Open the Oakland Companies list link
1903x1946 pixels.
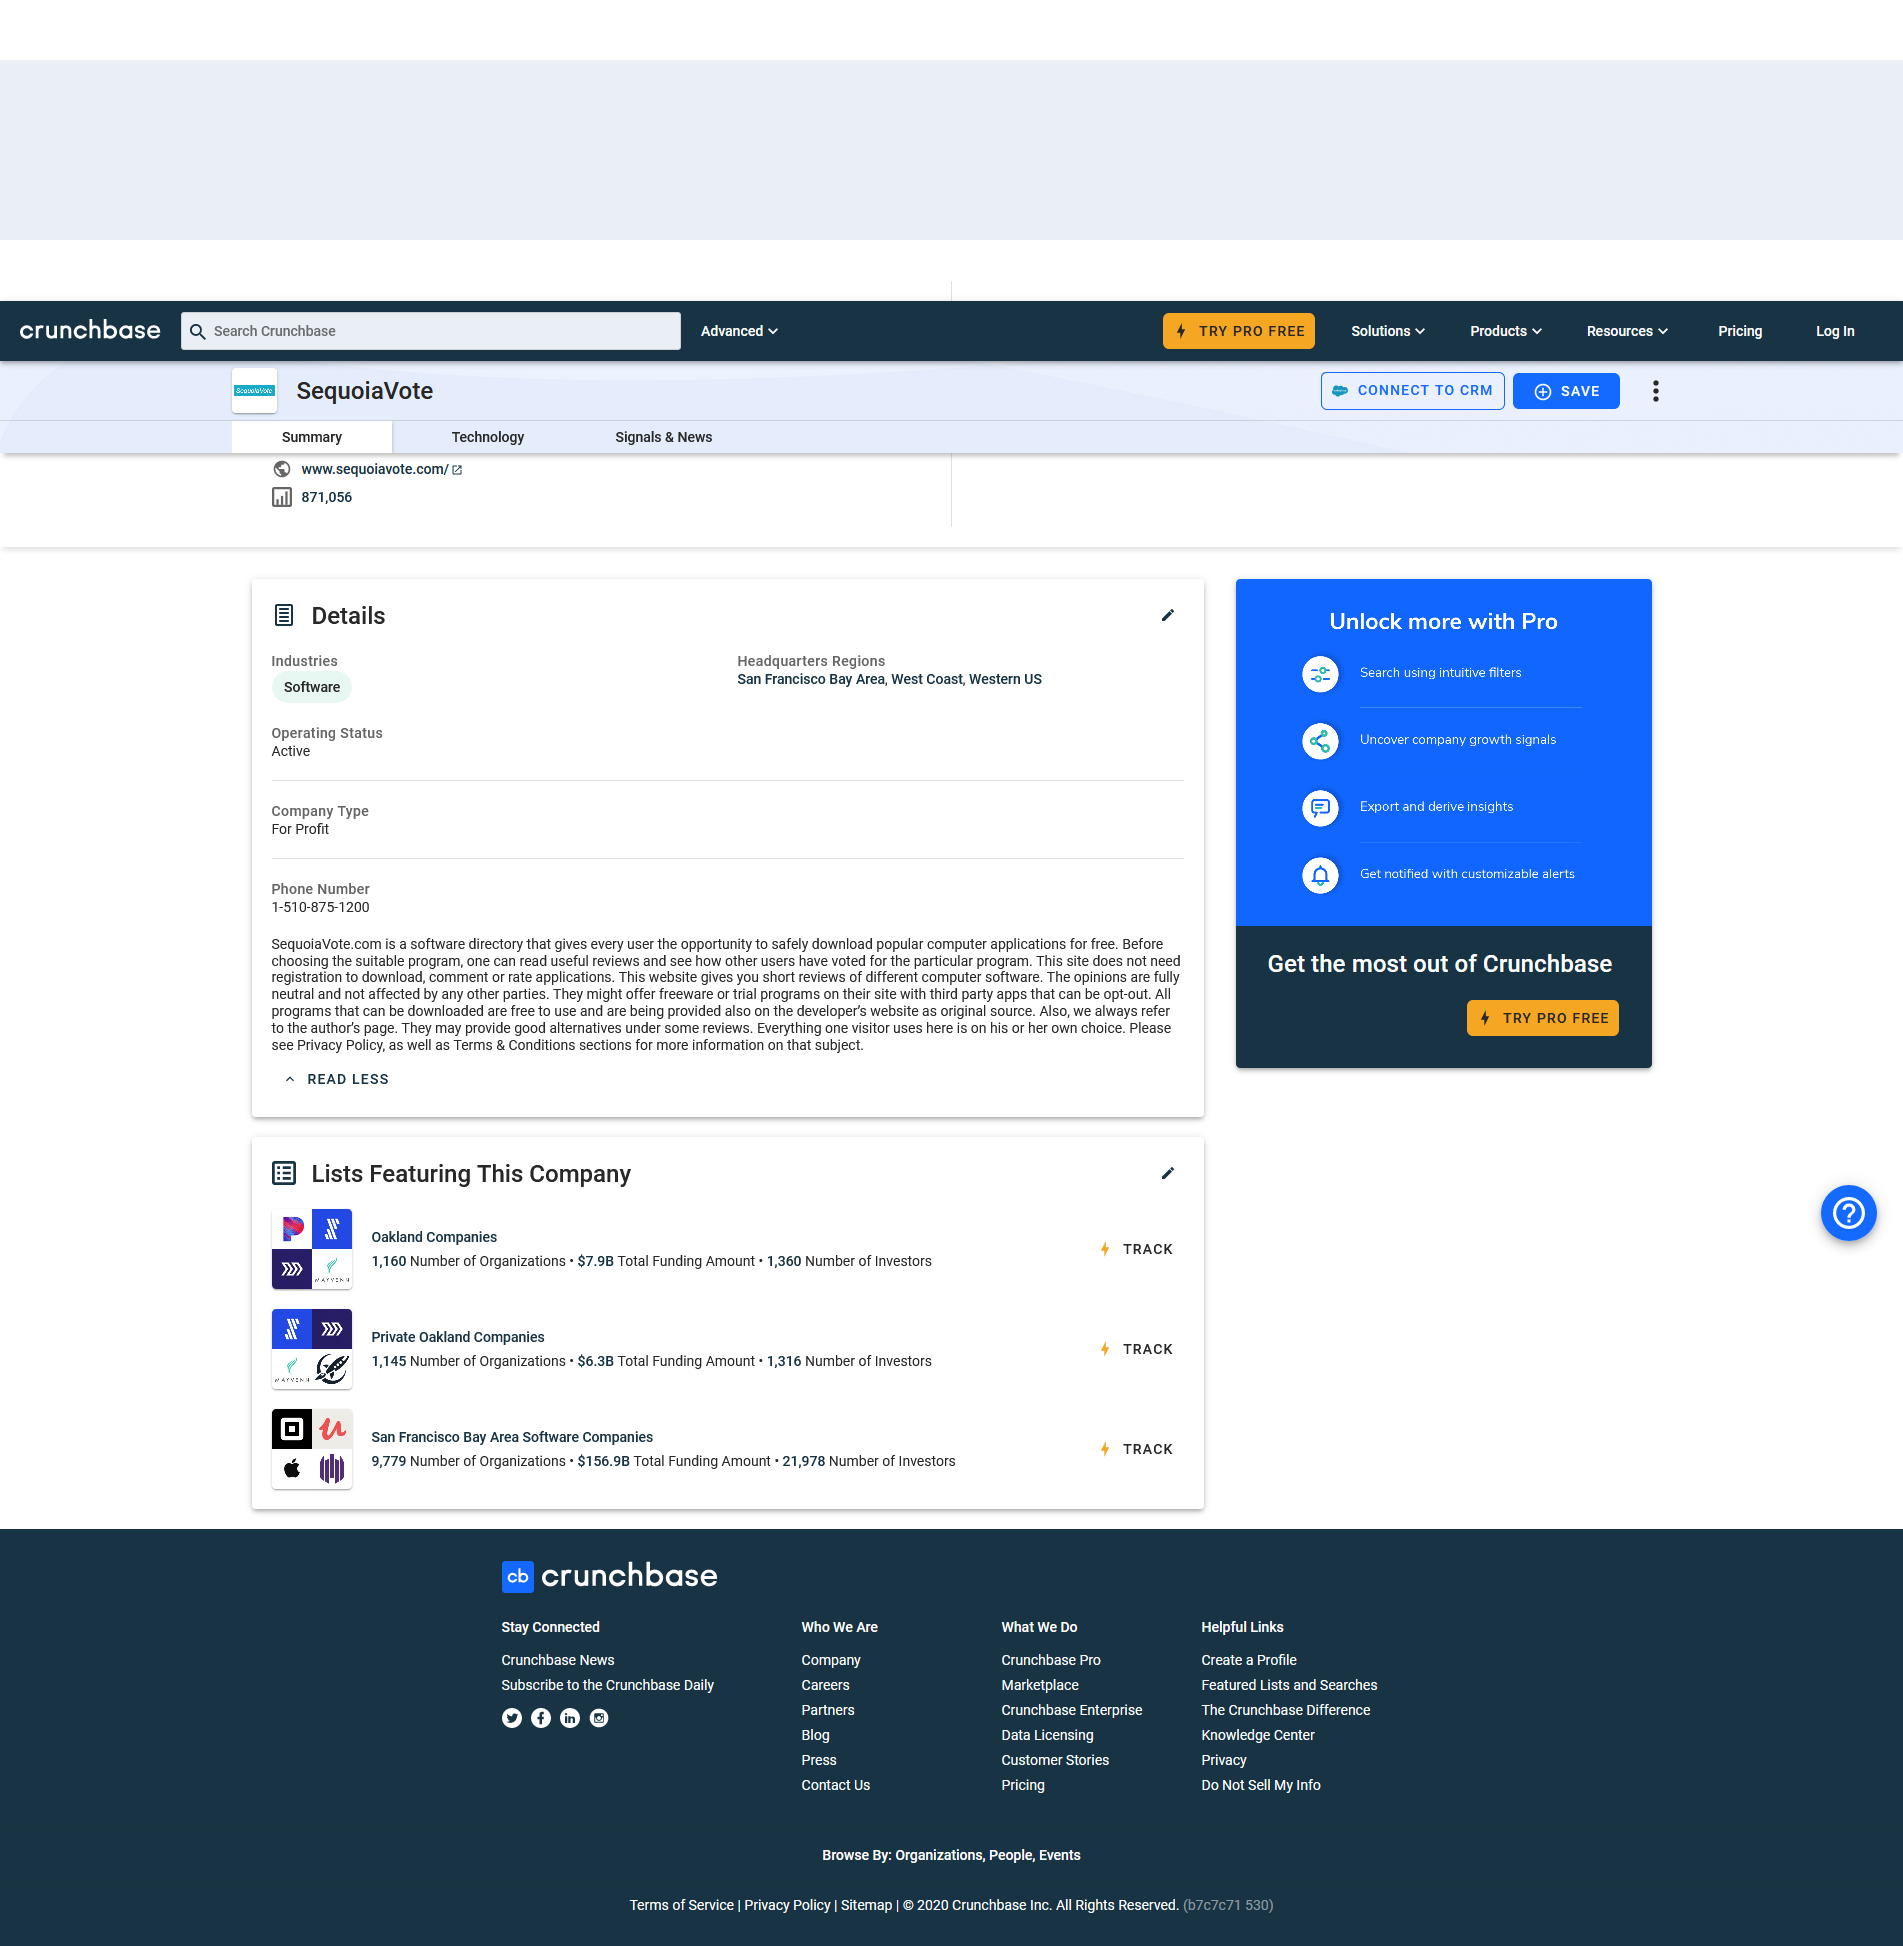coord(434,1237)
